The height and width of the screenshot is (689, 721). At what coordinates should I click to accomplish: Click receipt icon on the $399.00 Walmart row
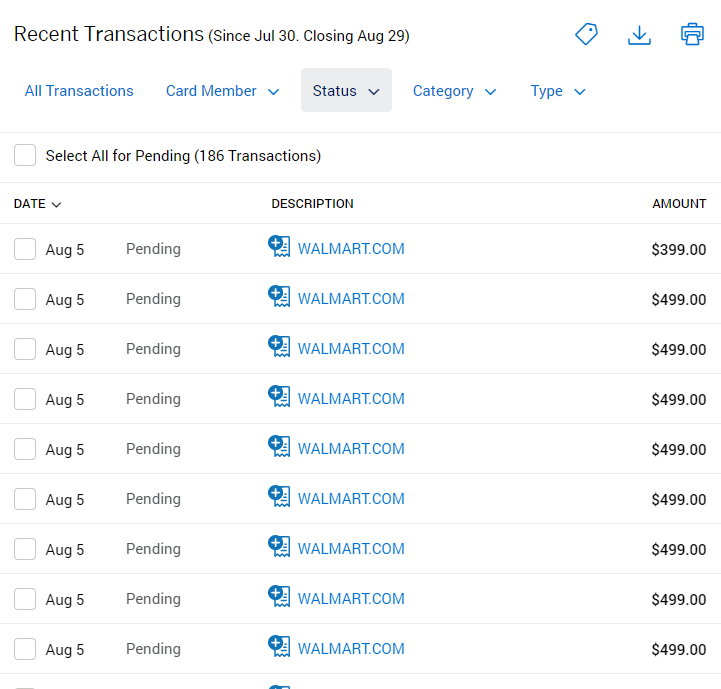279,247
